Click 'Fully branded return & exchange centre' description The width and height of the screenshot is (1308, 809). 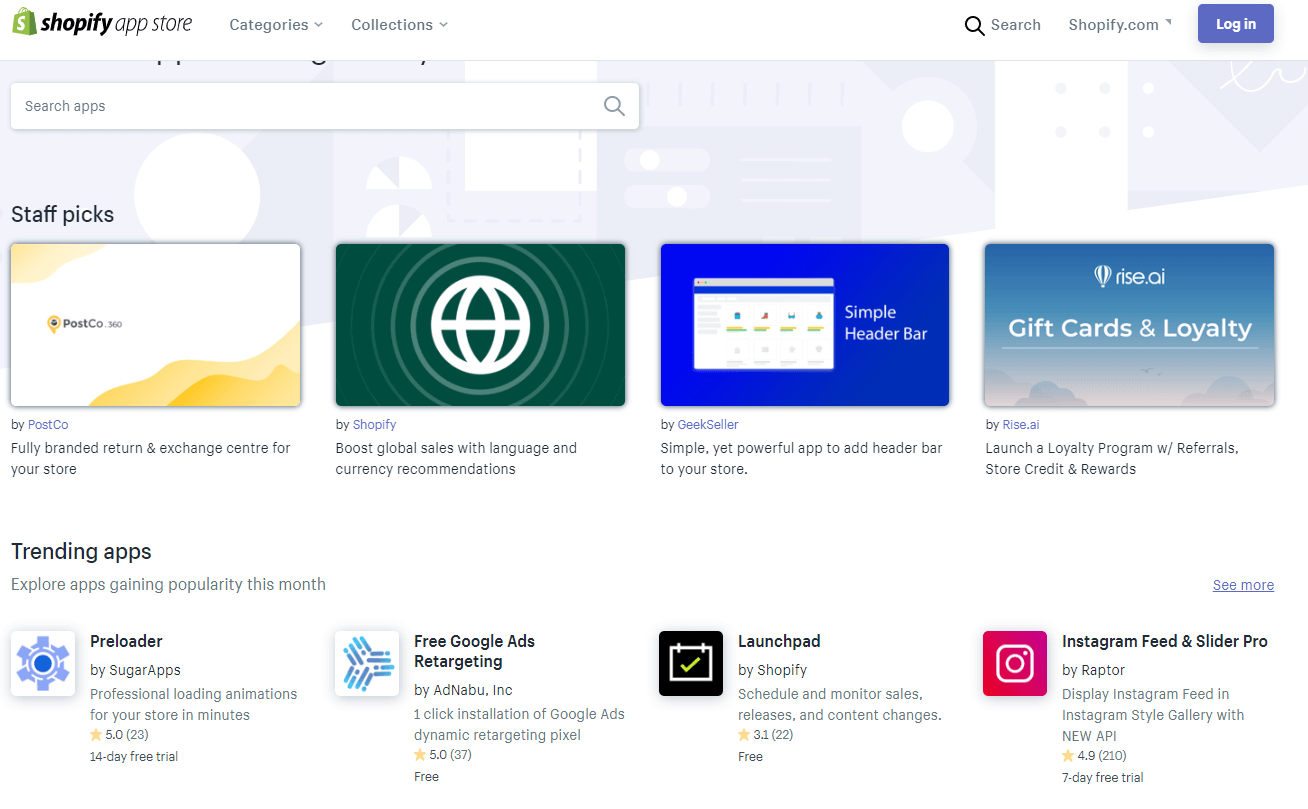[x=151, y=458]
